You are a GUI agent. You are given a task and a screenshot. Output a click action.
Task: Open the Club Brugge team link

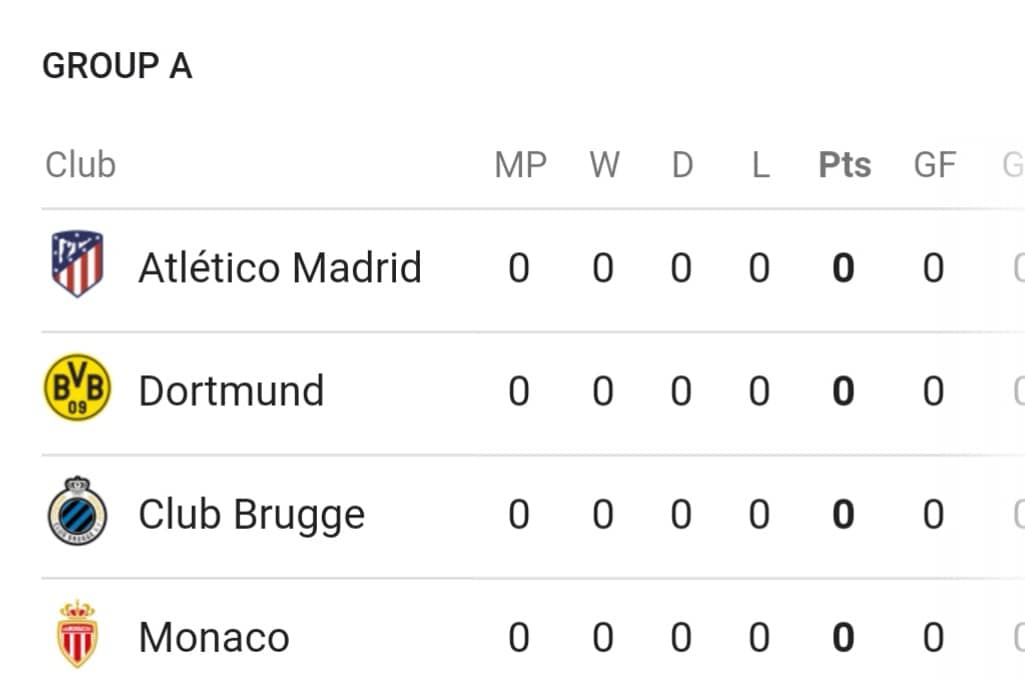(x=252, y=514)
